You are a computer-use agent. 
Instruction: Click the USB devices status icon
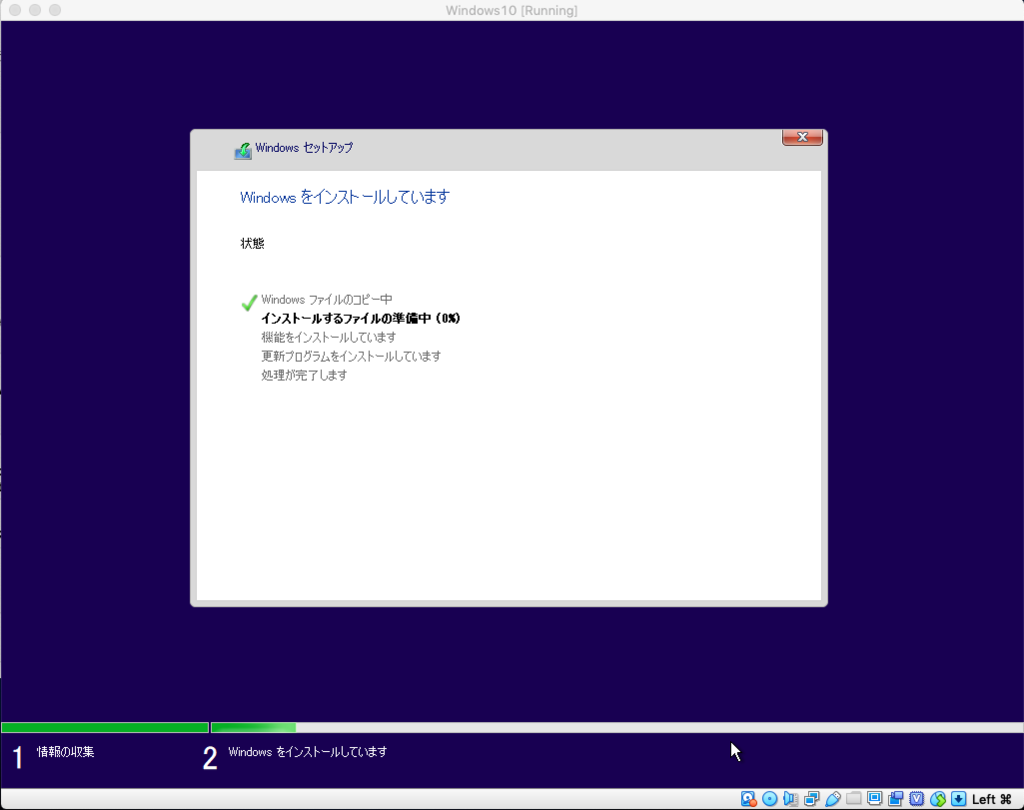click(x=833, y=799)
